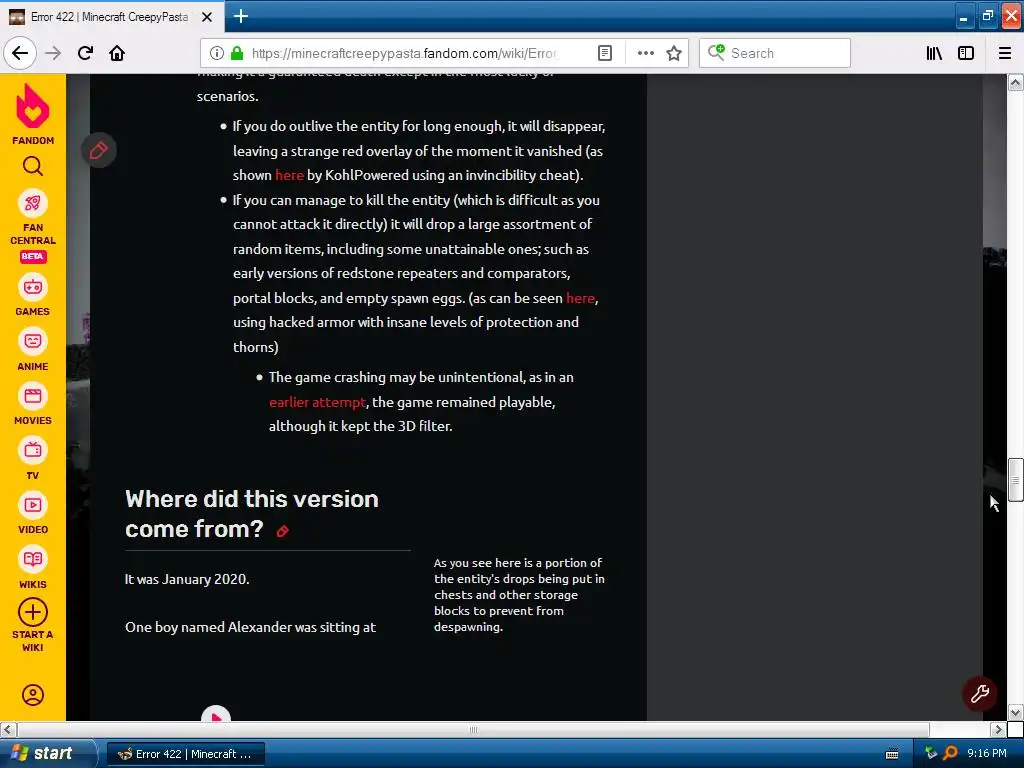Click the play button on video thumbnail
The image size is (1024, 768).
[x=216, y=716]
